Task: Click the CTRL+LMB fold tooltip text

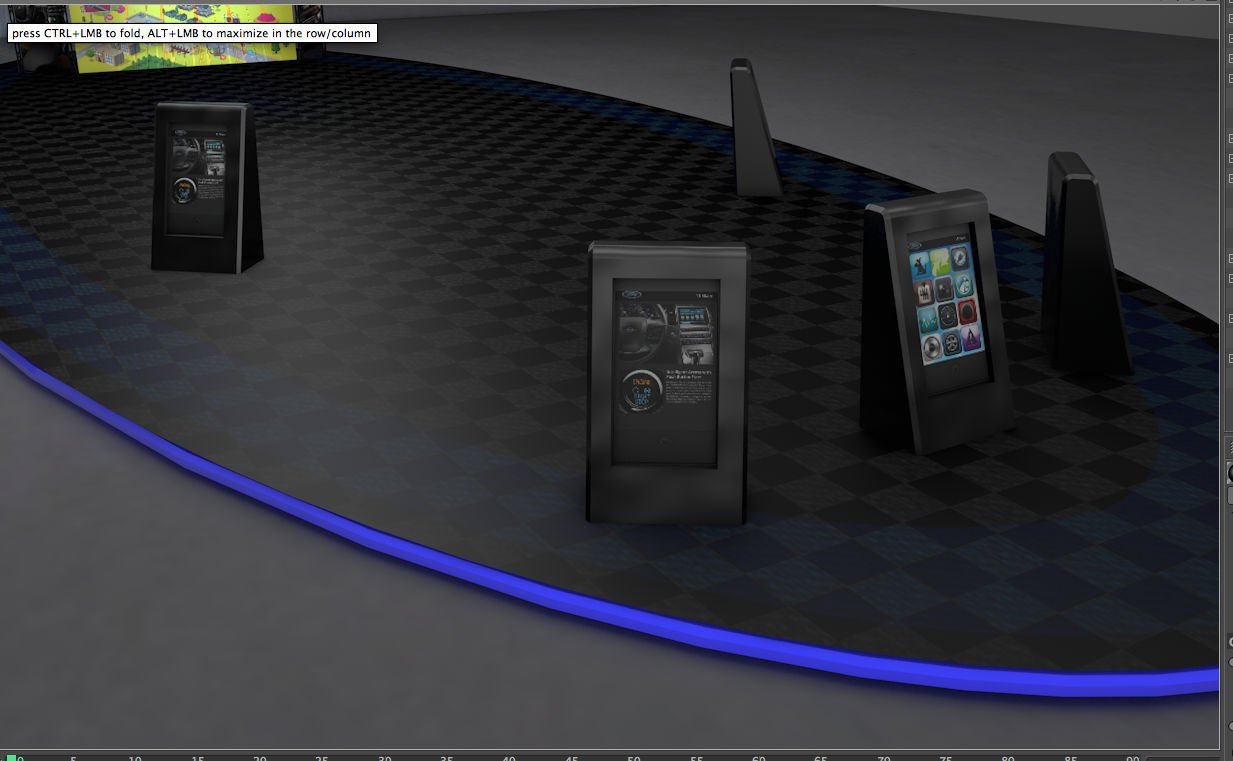Action: click(x=192, y=33)
